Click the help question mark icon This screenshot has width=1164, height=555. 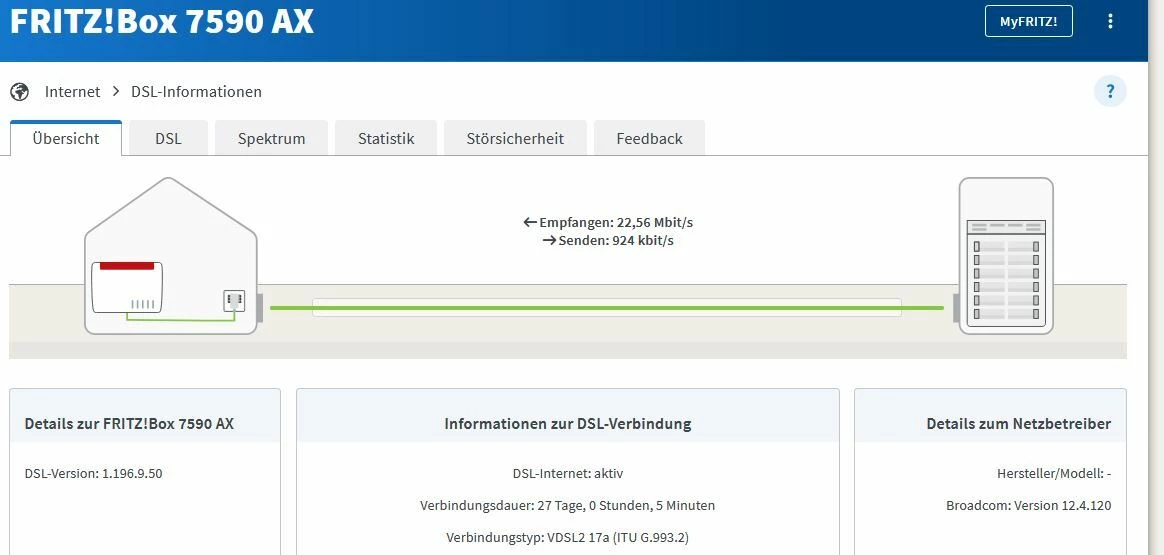[1110, 91]
